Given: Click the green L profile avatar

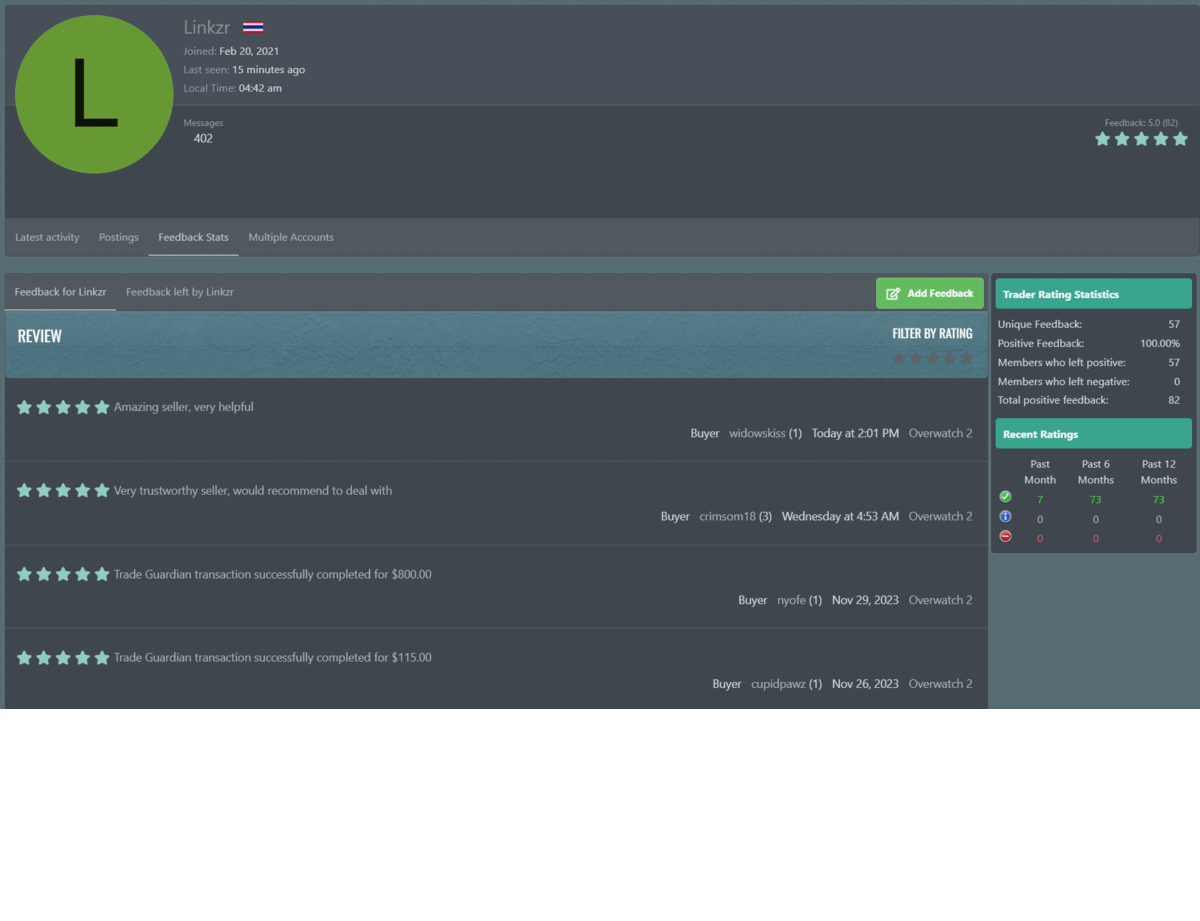Looking at the screenshot, I should (94, 95).
